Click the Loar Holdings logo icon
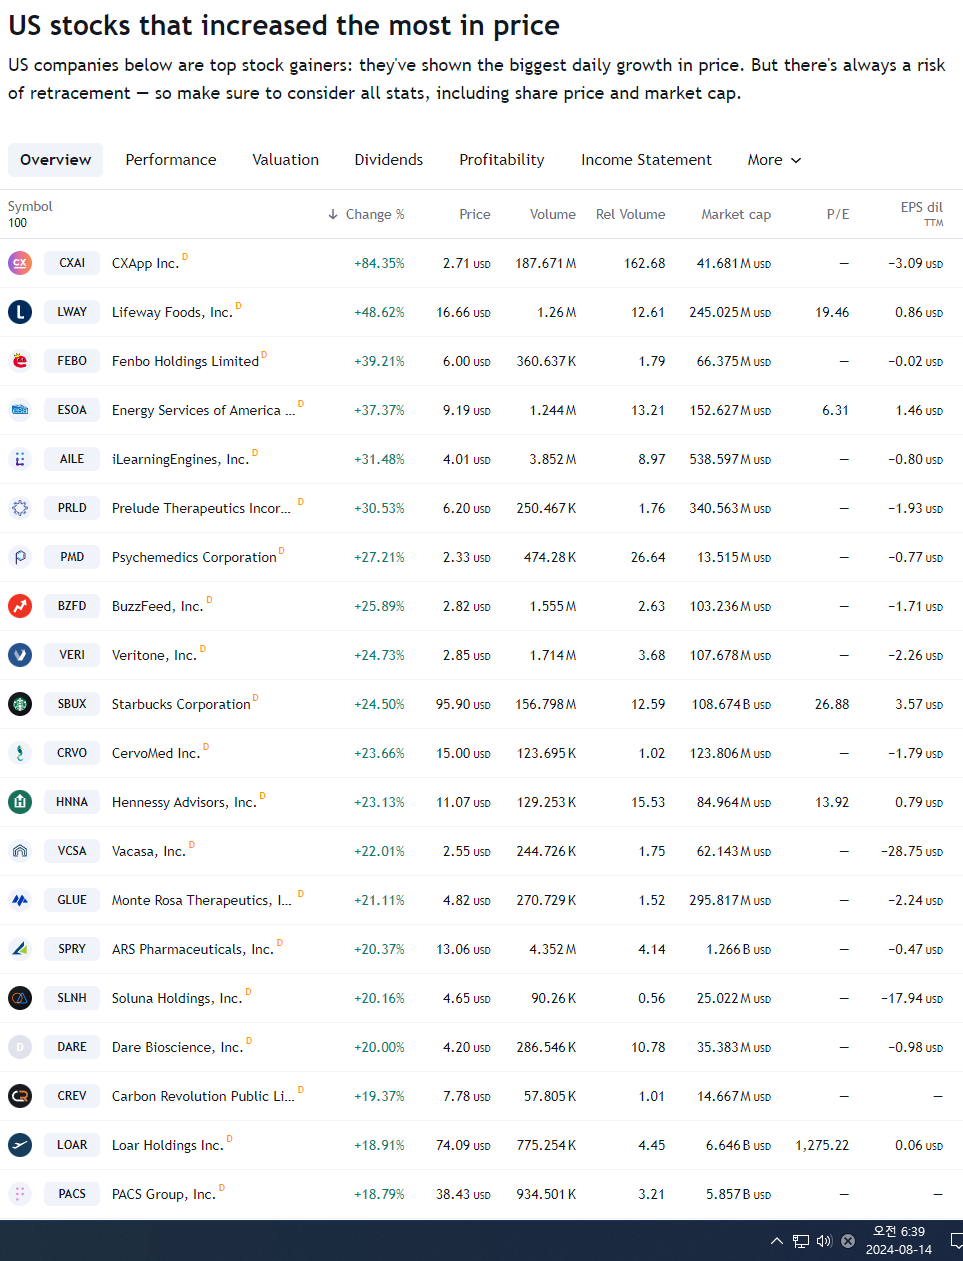Screen dimensions: 963x1261 (20, 1145)
